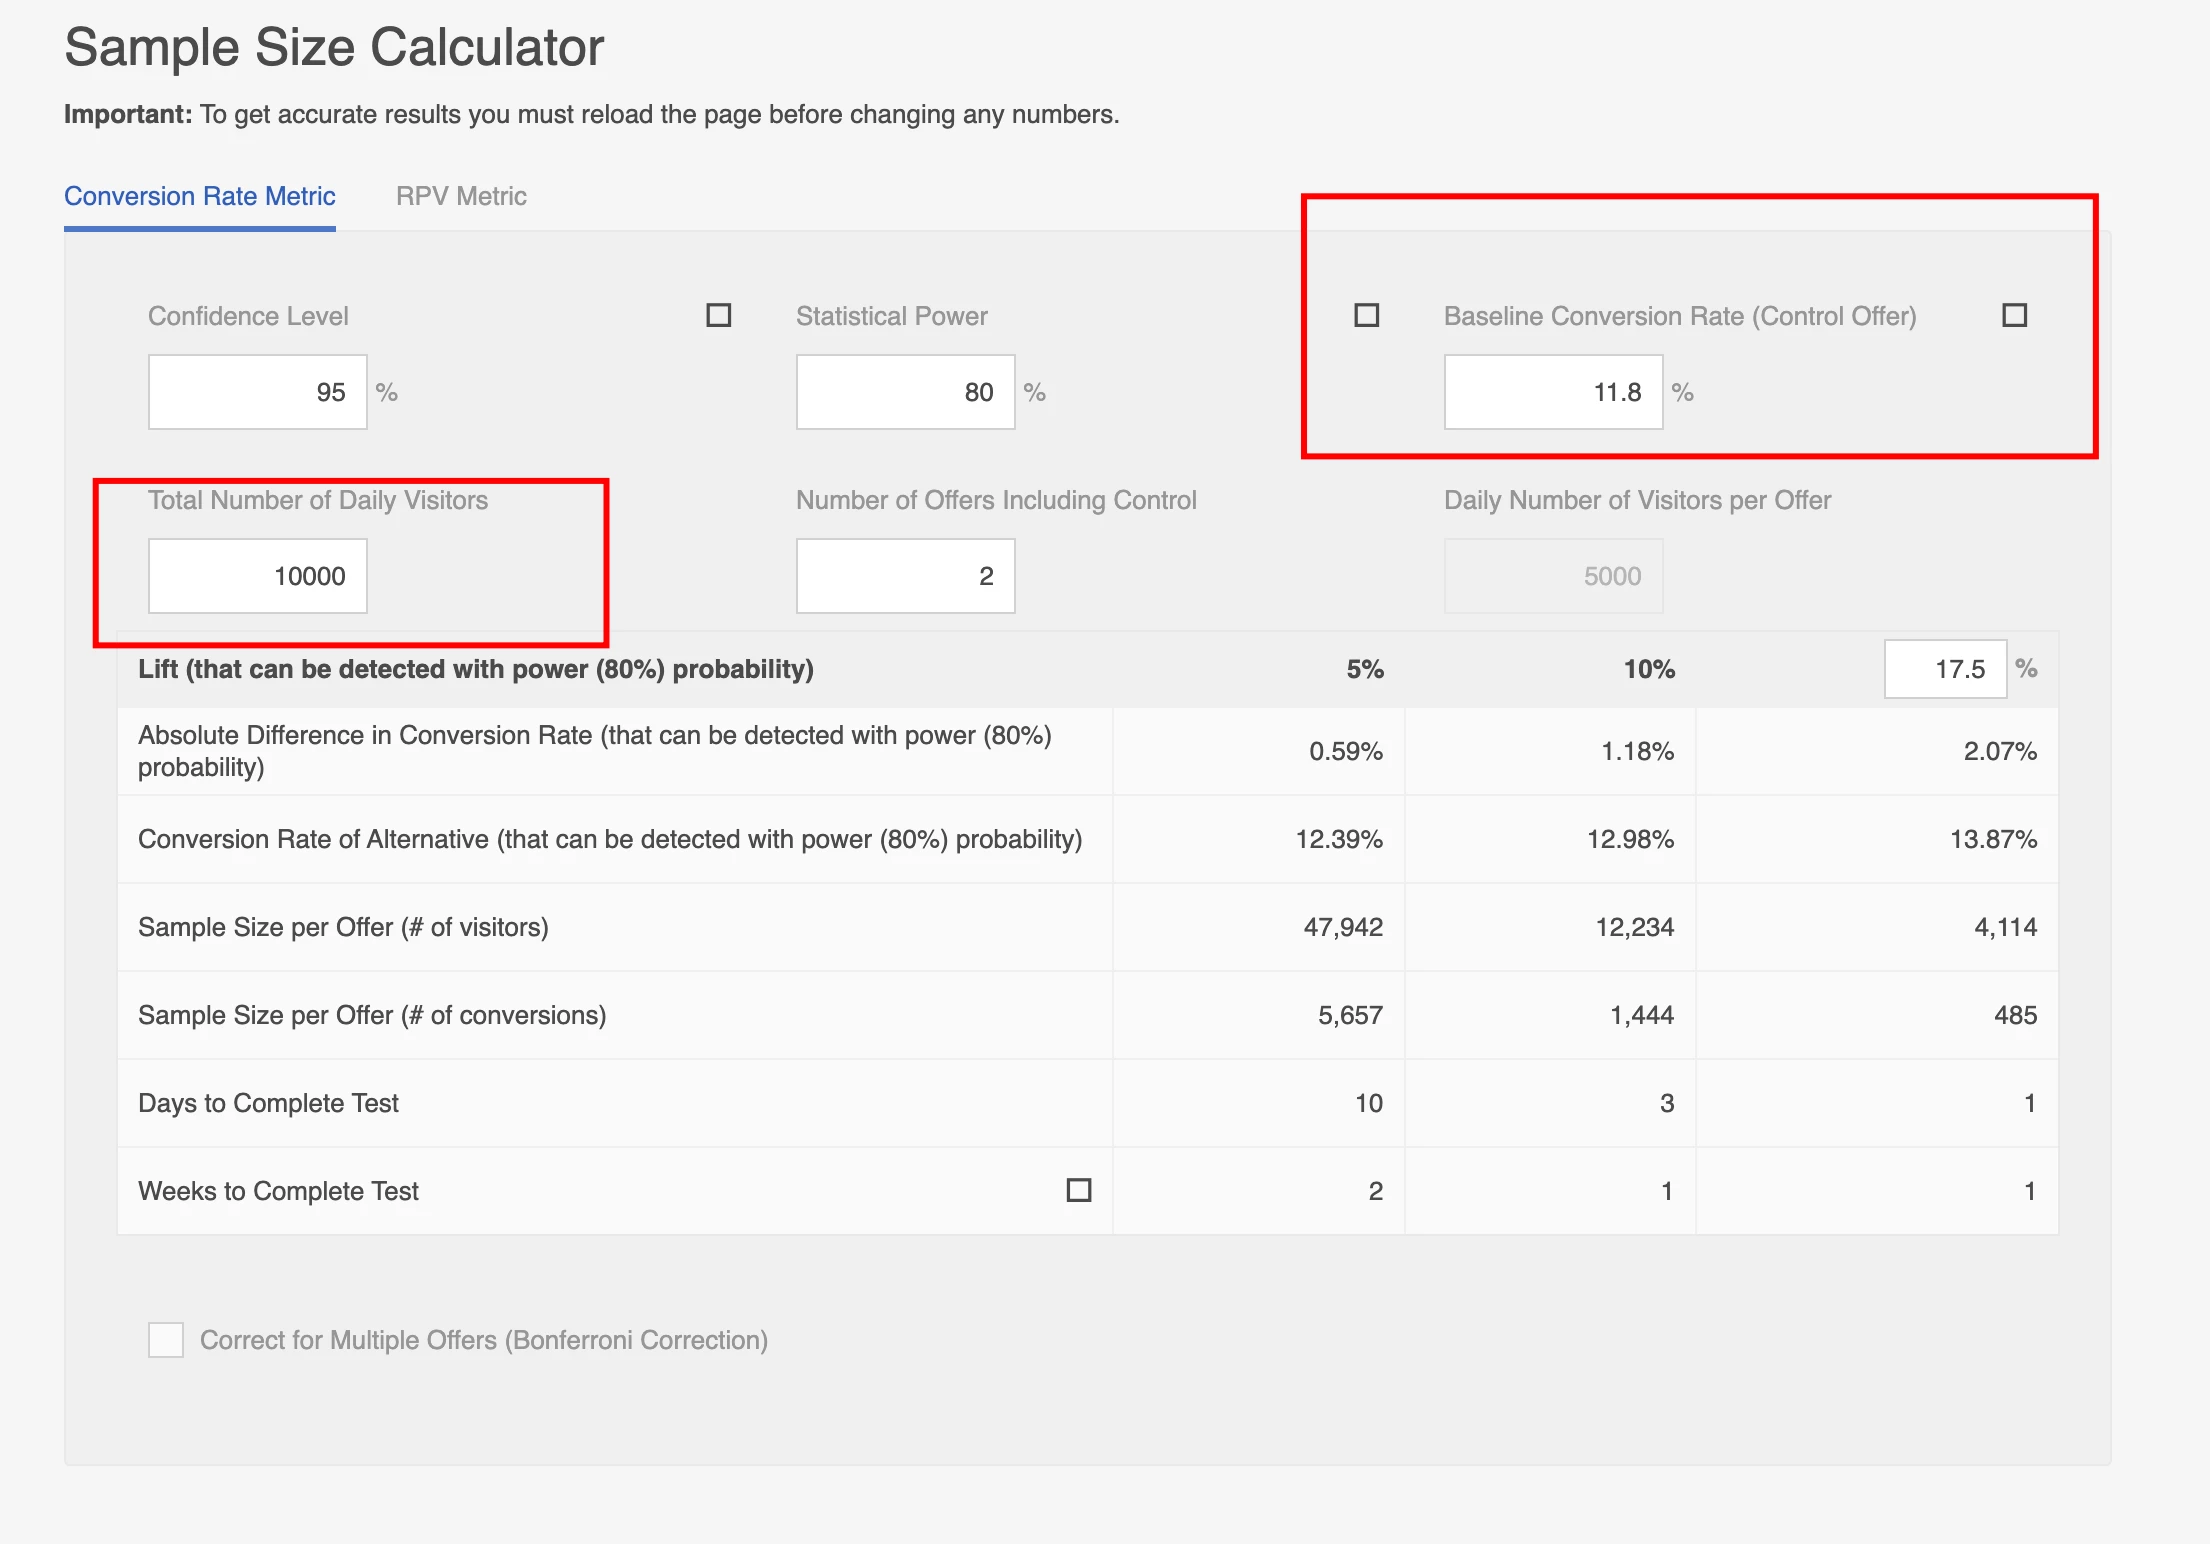Click the 5% lift column header
The width and height of the screenshot is (2210, 1544).
click(x=1364, y=669)
